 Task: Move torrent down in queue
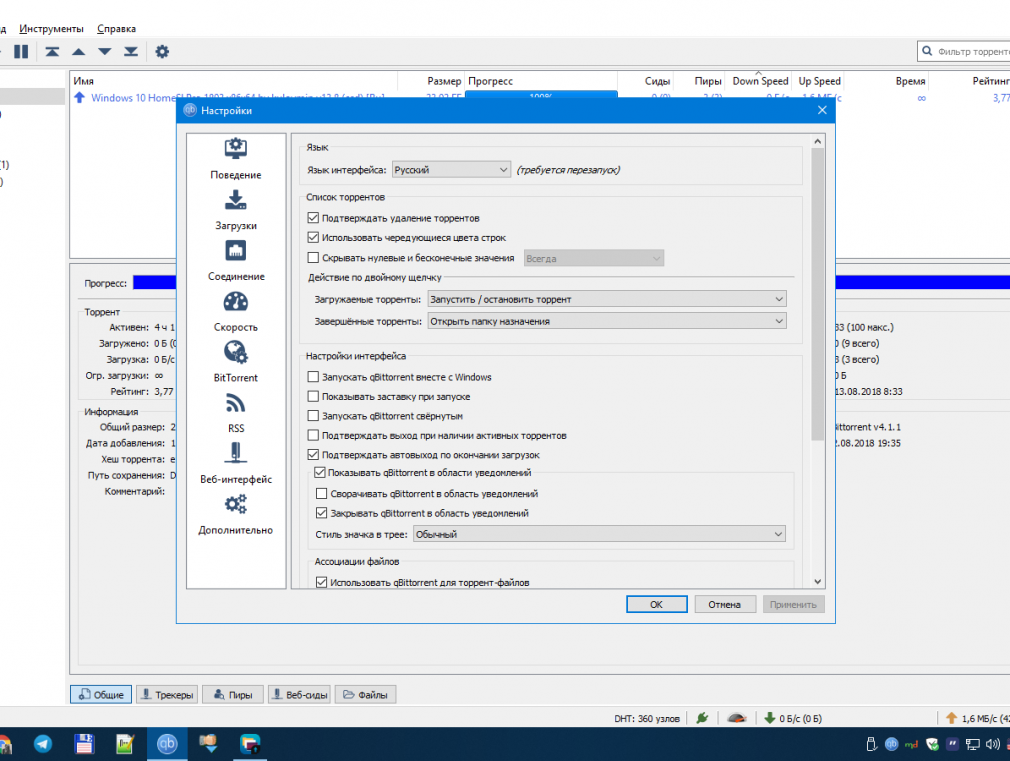coord(104,52)
